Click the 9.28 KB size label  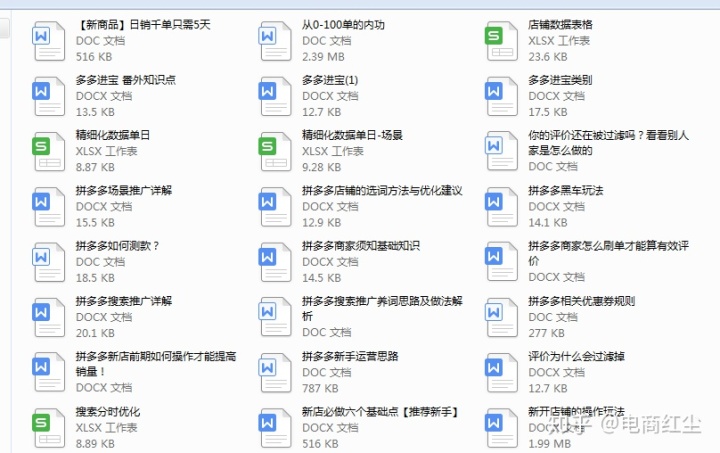[321, 168]
